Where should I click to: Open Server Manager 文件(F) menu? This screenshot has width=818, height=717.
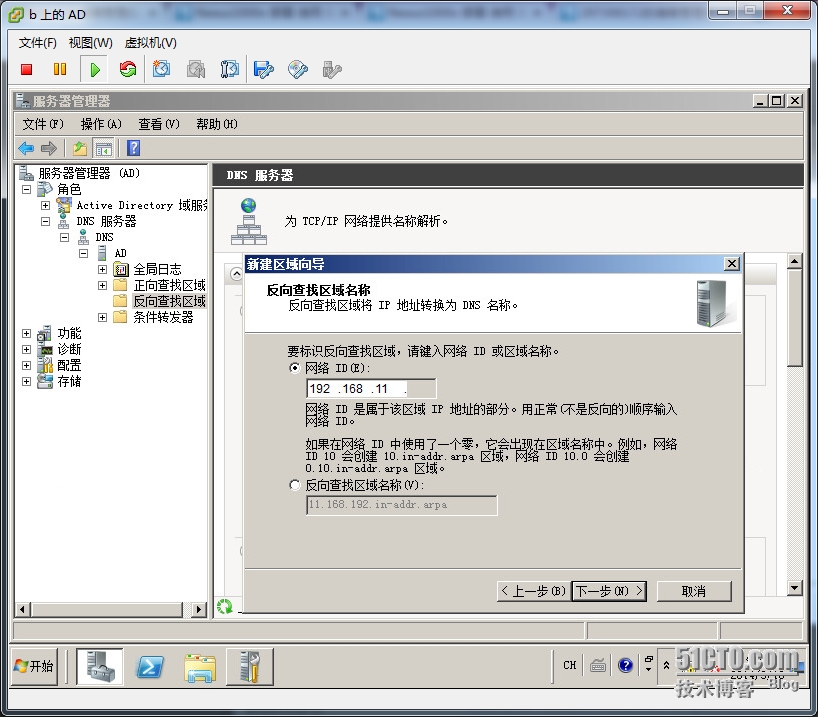pos(43,124)
